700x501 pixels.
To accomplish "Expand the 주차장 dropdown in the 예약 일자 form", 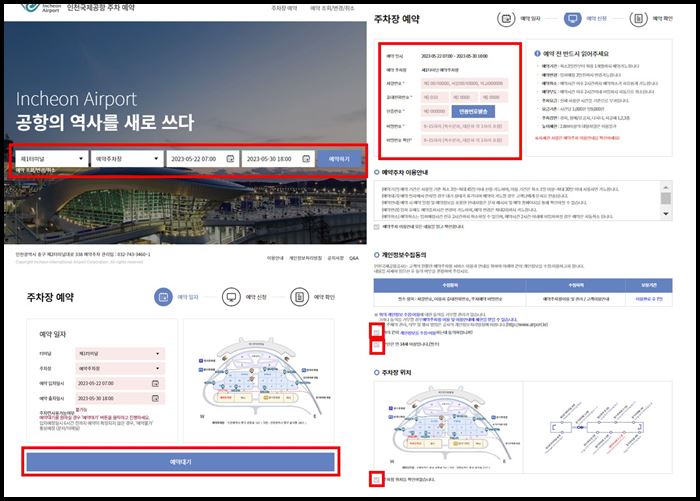I will [120, 368].
